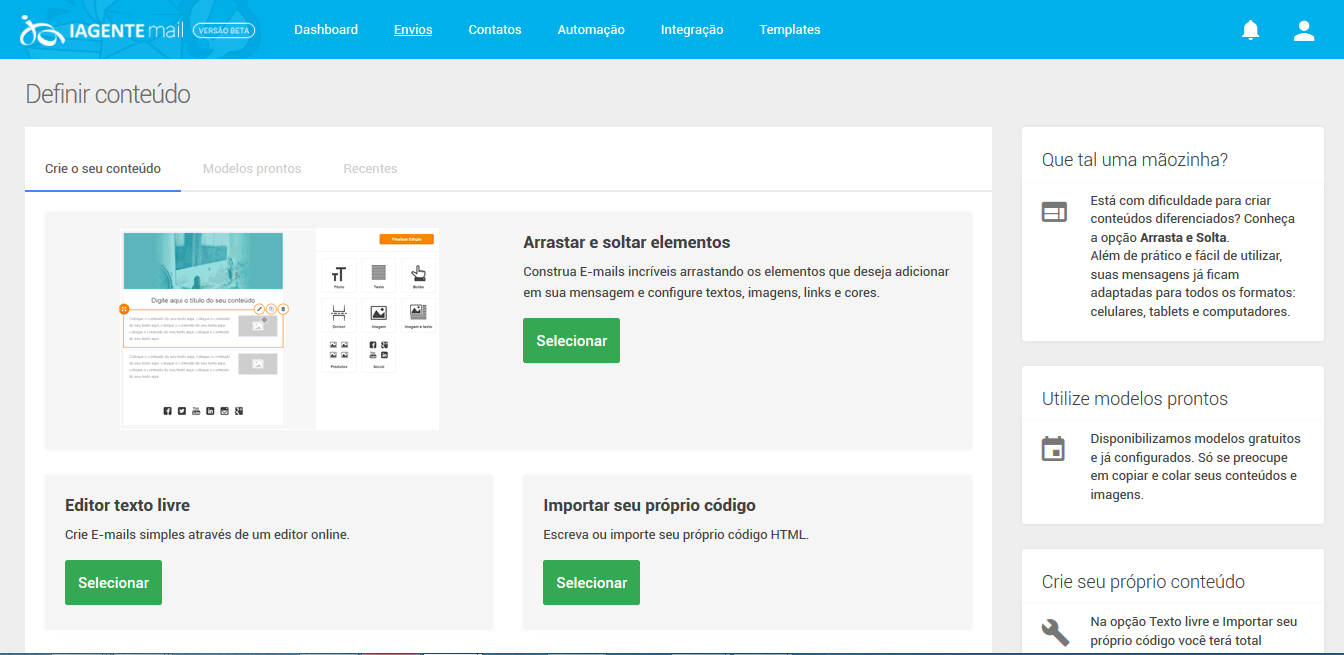
Task: Click the monitor icon in 'Que tal uma mãozinha?'
Action: [1054, 212]
